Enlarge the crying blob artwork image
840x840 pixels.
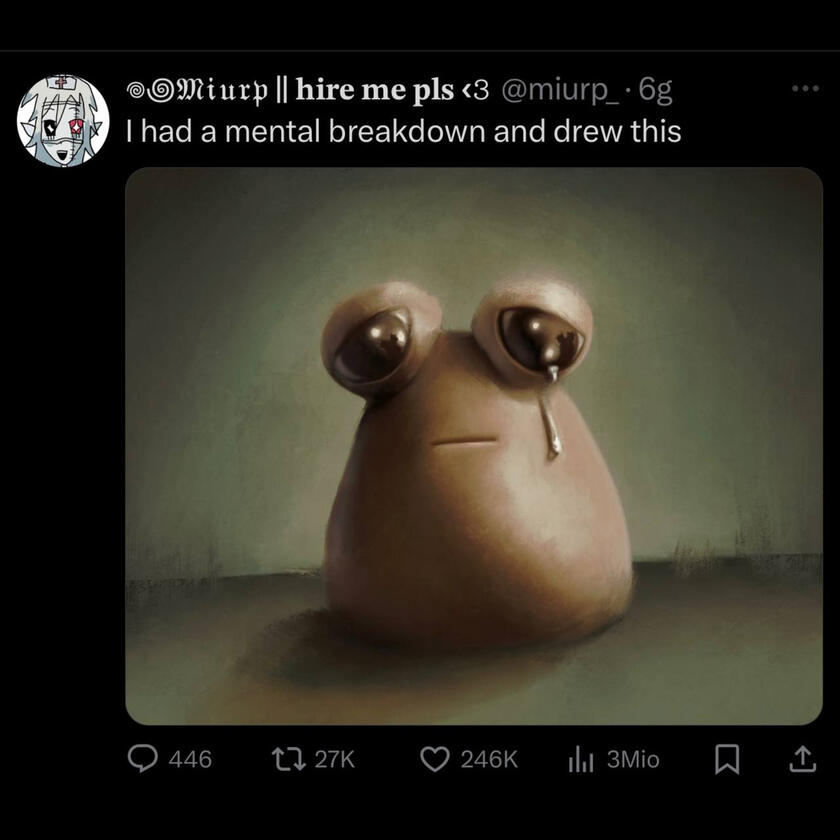(x=473, y=445)
